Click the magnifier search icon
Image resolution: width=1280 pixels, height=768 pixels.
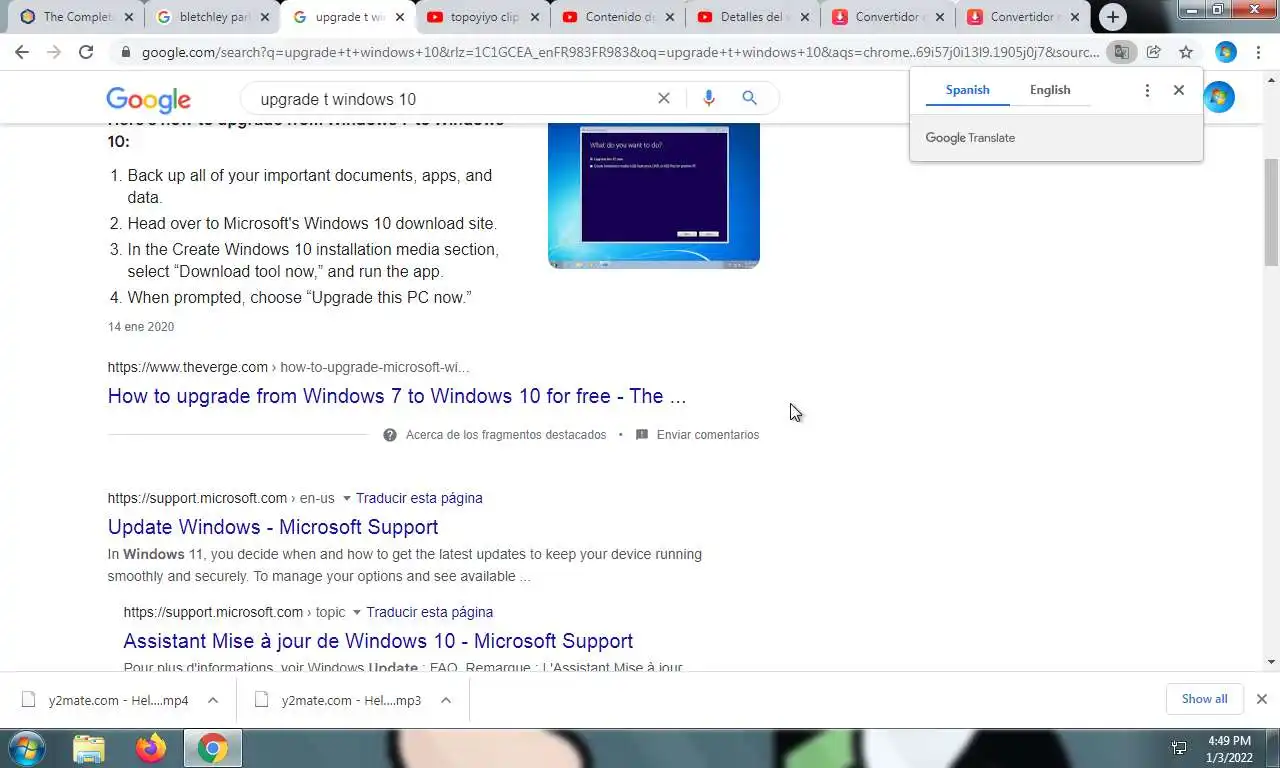pos(749,98)
